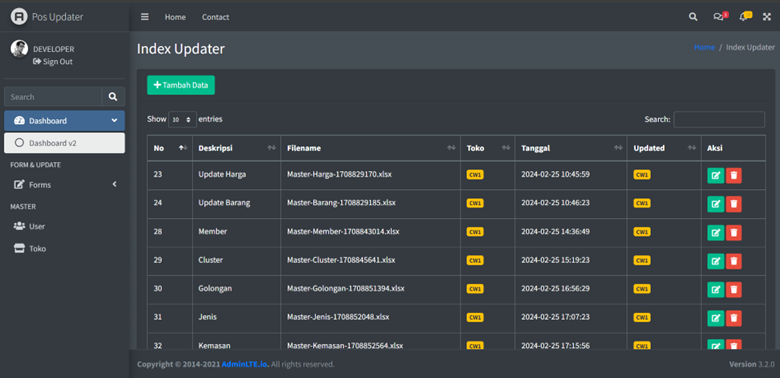Open the navbar search magnifier icon
This screenshot has height=378, width=780.
pyautogui.click(x=693, y=17)
